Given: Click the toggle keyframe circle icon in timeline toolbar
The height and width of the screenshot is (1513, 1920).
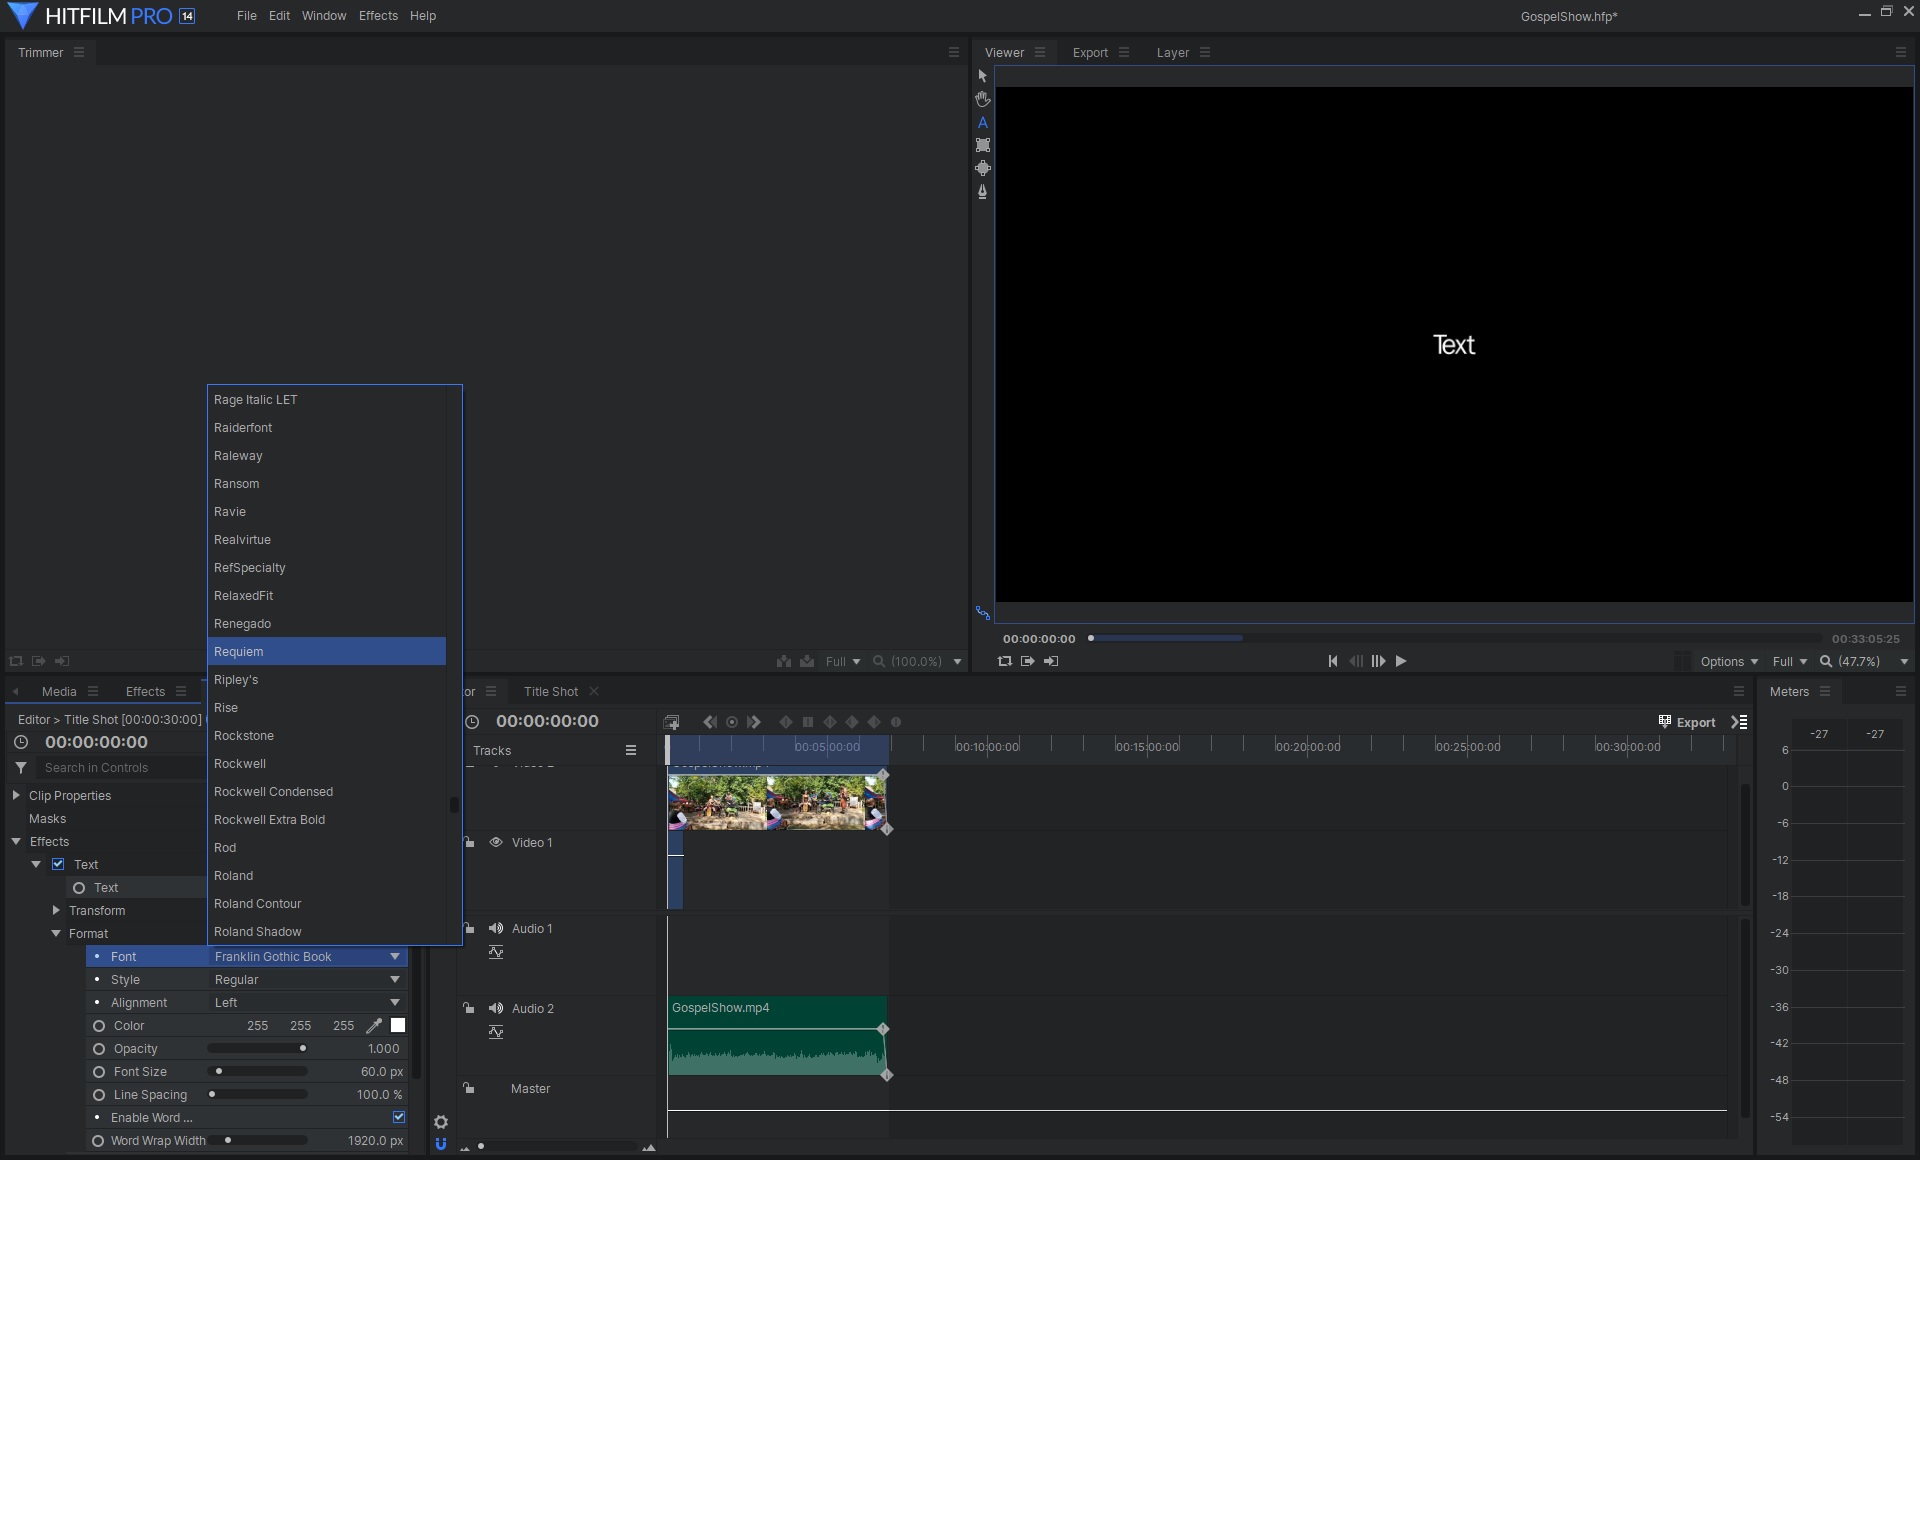Looking at the screenshot, I should [731, 722].
